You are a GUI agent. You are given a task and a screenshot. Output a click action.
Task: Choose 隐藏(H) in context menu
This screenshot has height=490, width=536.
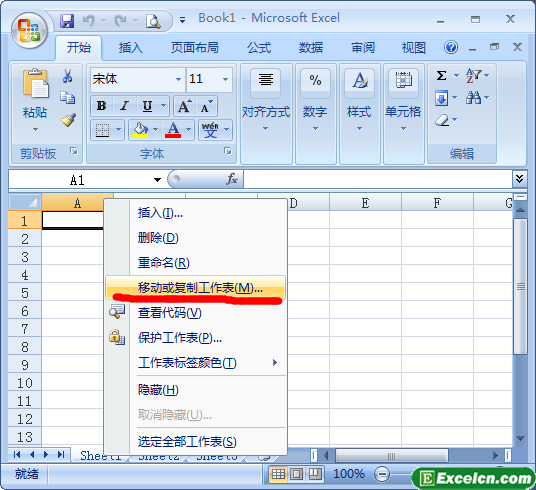[x=196, y=390]
